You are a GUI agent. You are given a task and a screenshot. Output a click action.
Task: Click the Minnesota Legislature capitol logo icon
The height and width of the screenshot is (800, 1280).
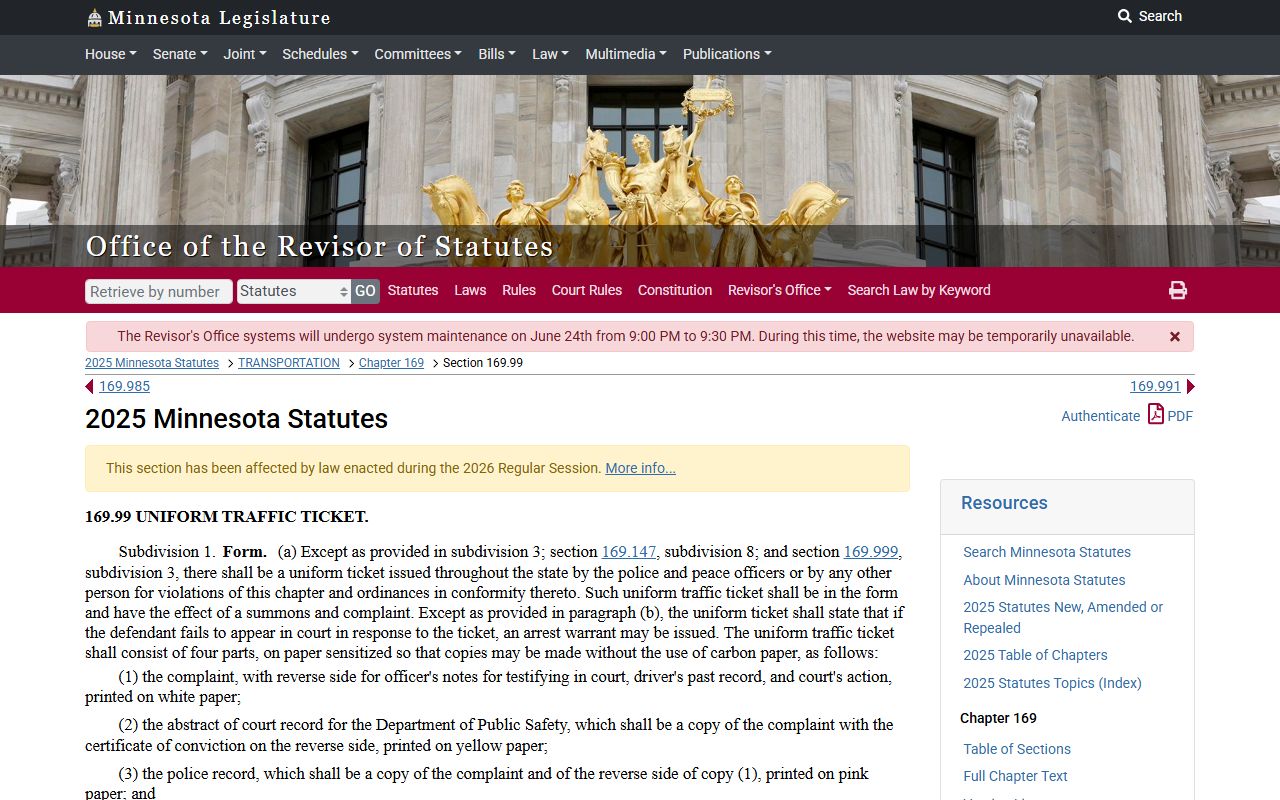[94, 18]
